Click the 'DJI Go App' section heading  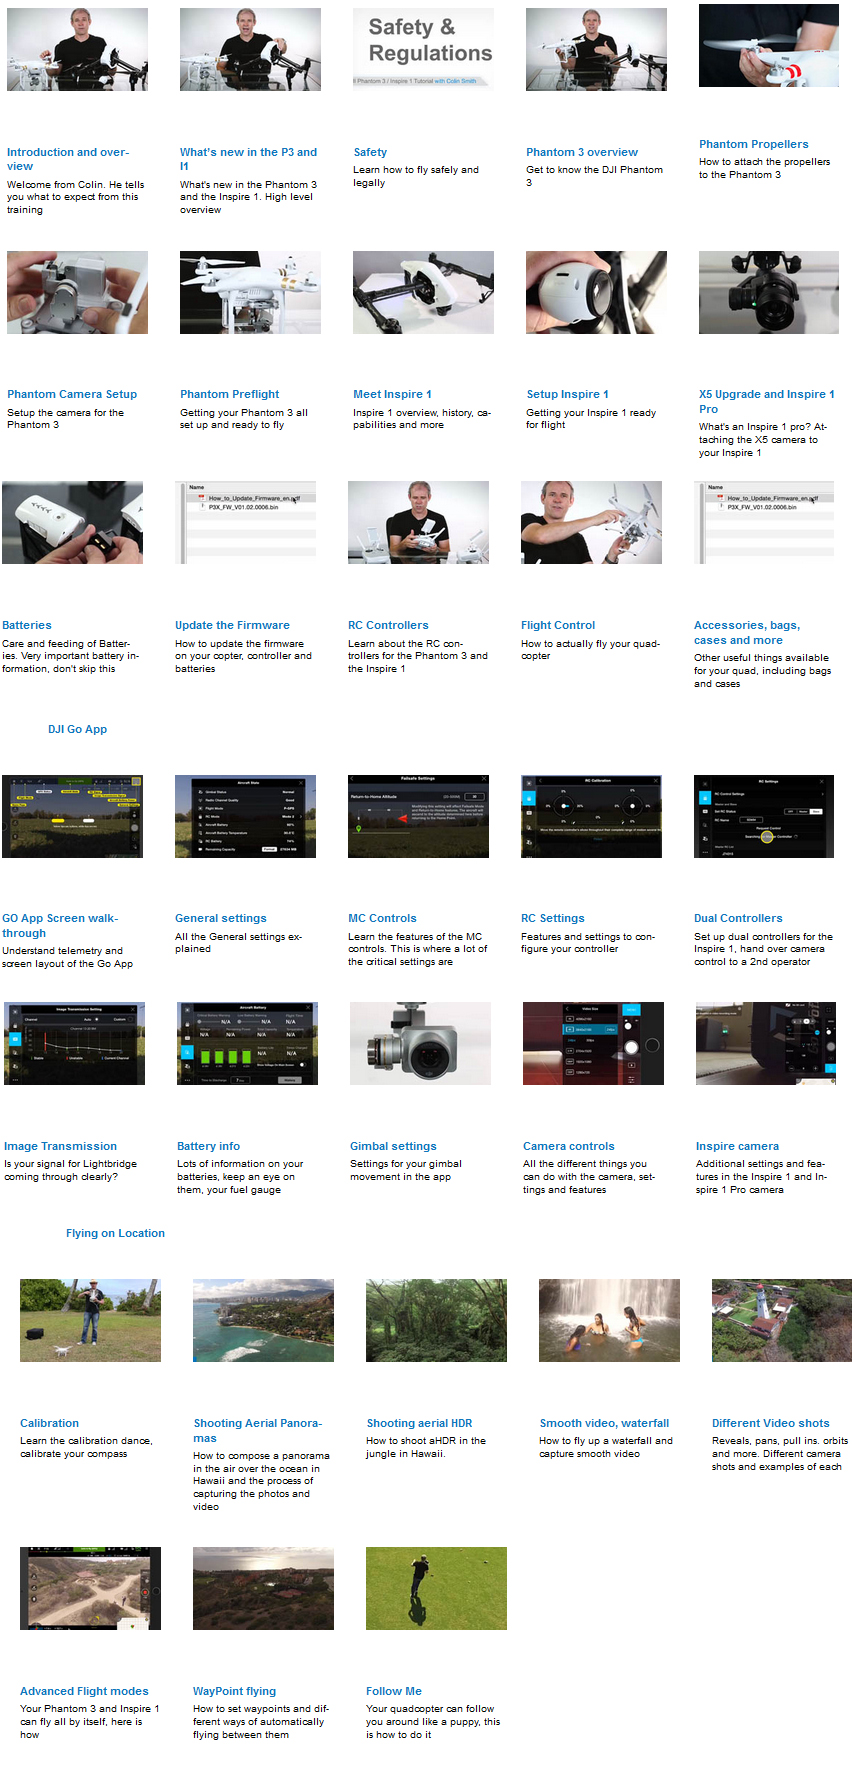(x=77, y=729)
